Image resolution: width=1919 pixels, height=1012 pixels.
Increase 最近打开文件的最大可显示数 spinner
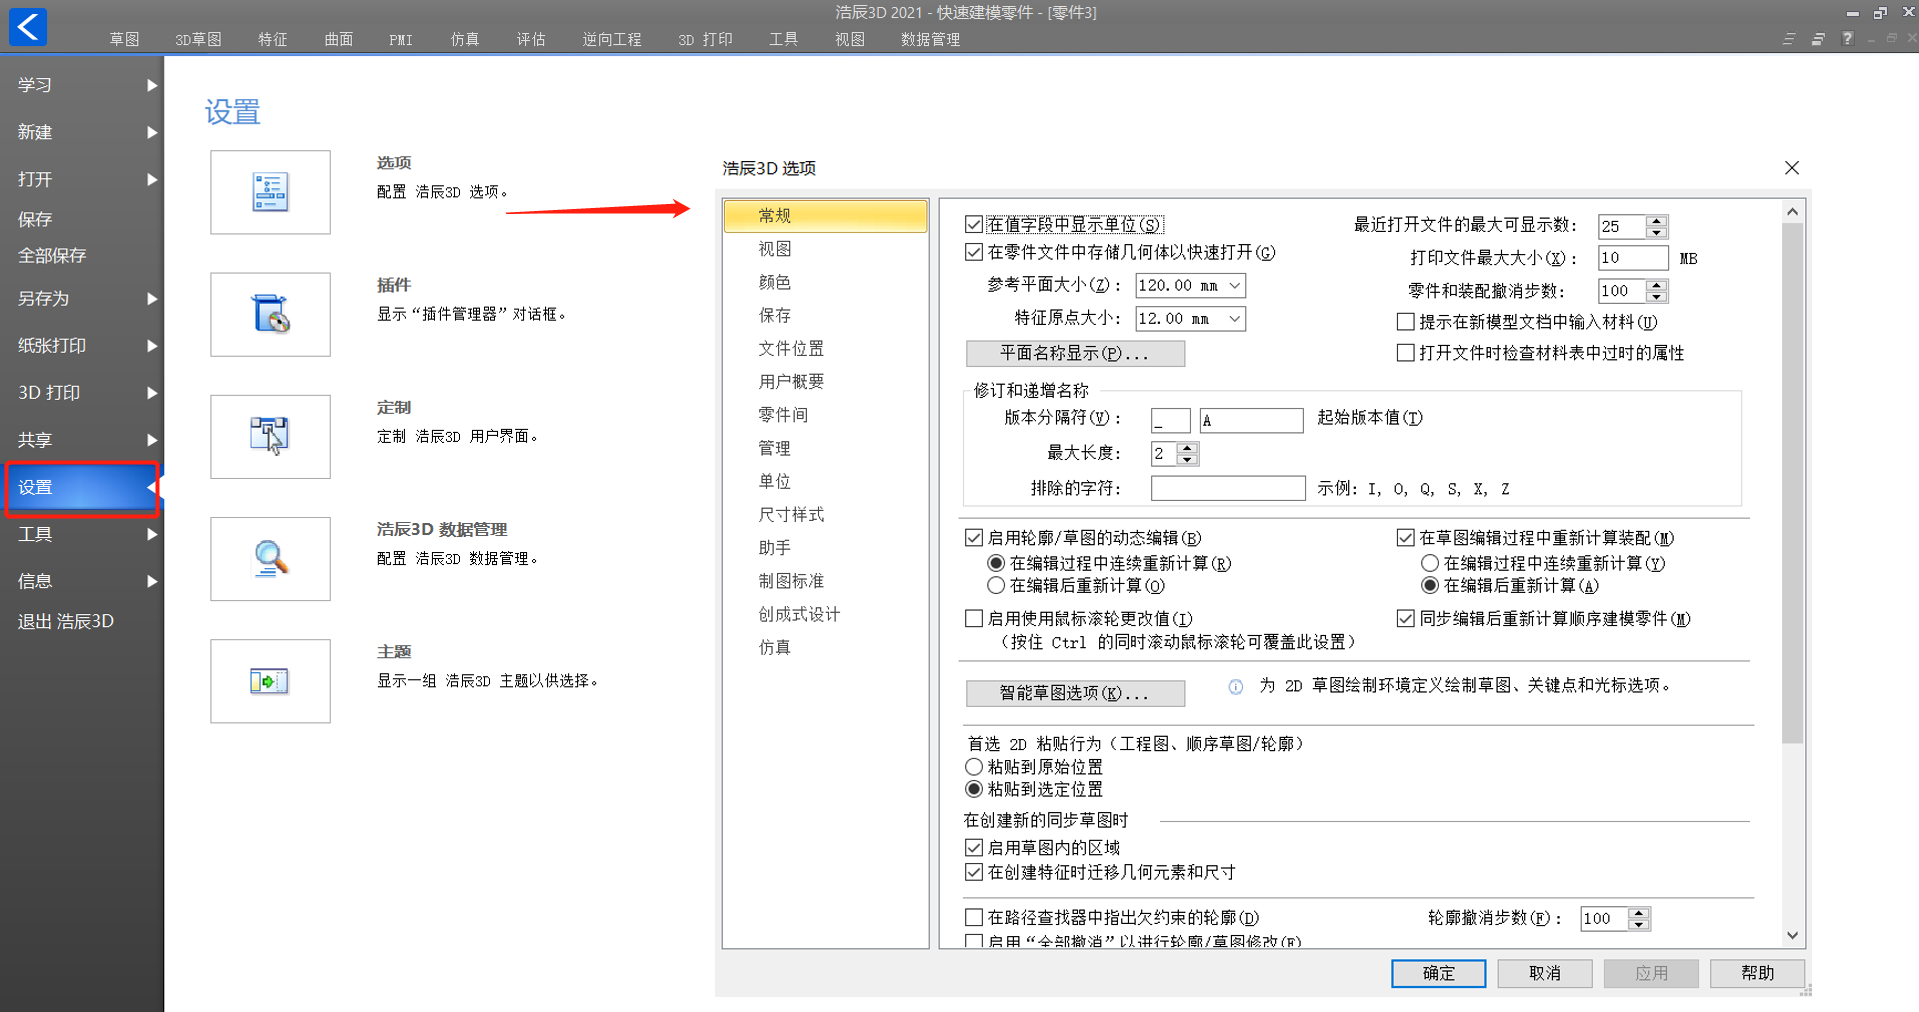tap(1657, 221)
